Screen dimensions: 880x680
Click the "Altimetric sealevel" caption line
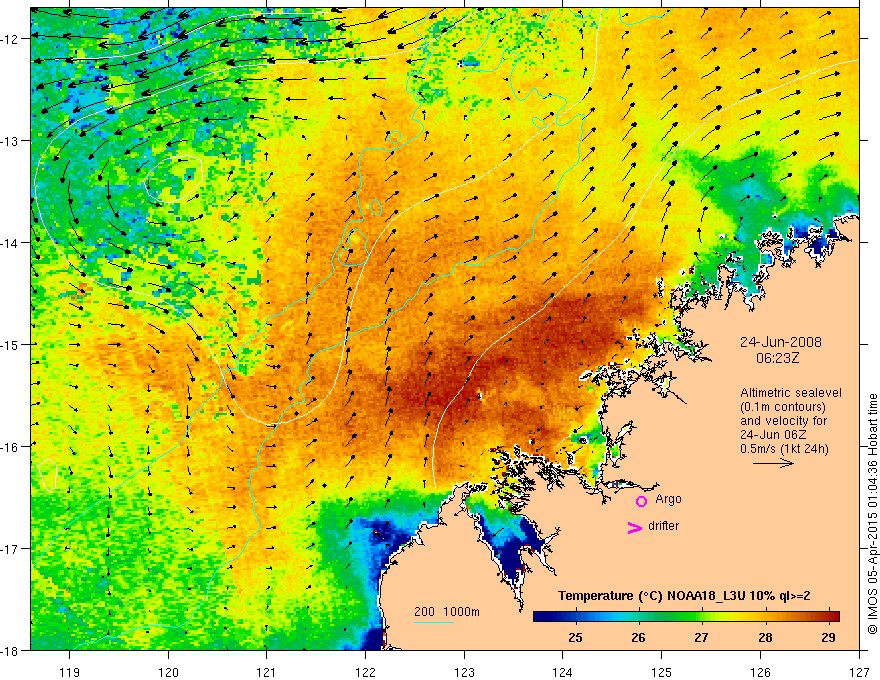point(791,393)
